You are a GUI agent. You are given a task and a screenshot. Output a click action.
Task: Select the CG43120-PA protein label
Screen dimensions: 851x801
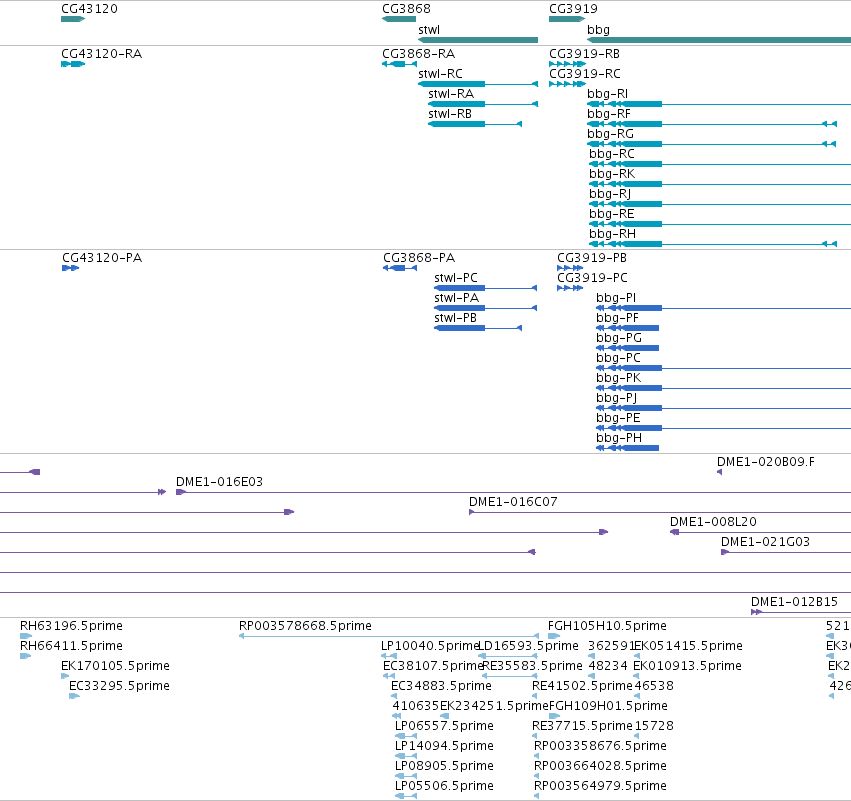(x=102, y=258)
